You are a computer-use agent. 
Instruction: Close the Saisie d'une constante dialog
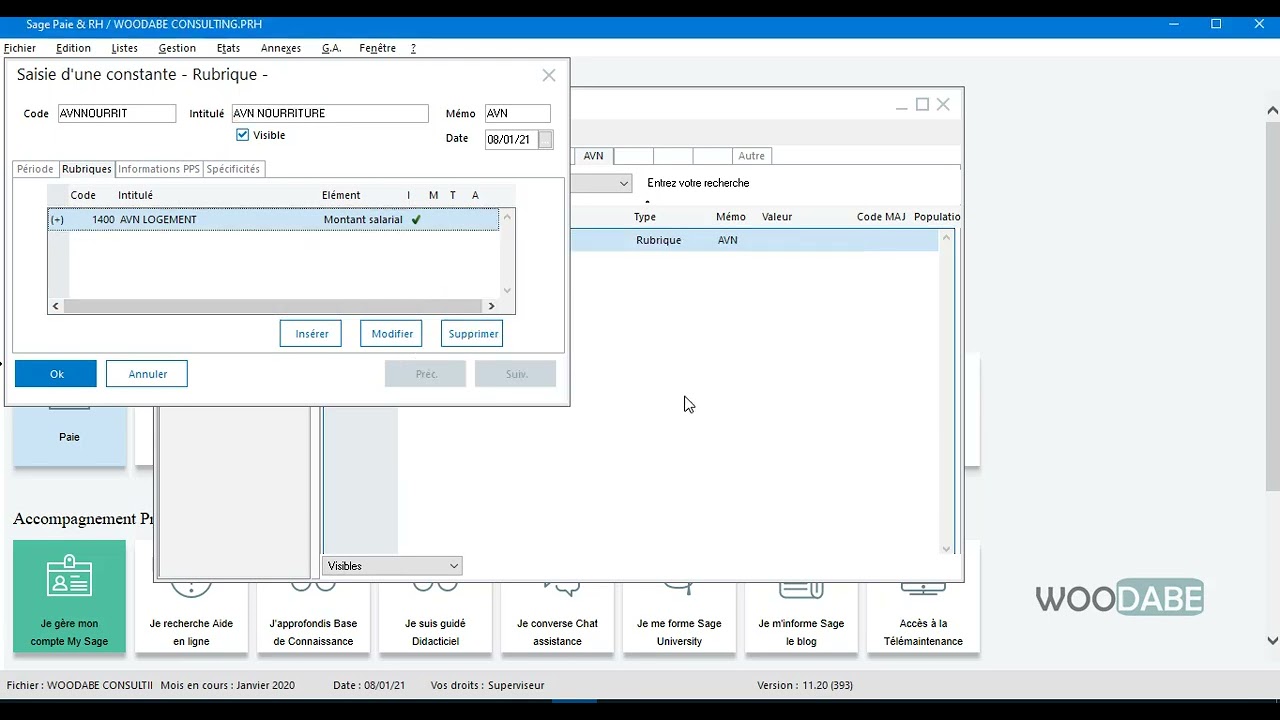pyautogui.click(x=549, y=75)
